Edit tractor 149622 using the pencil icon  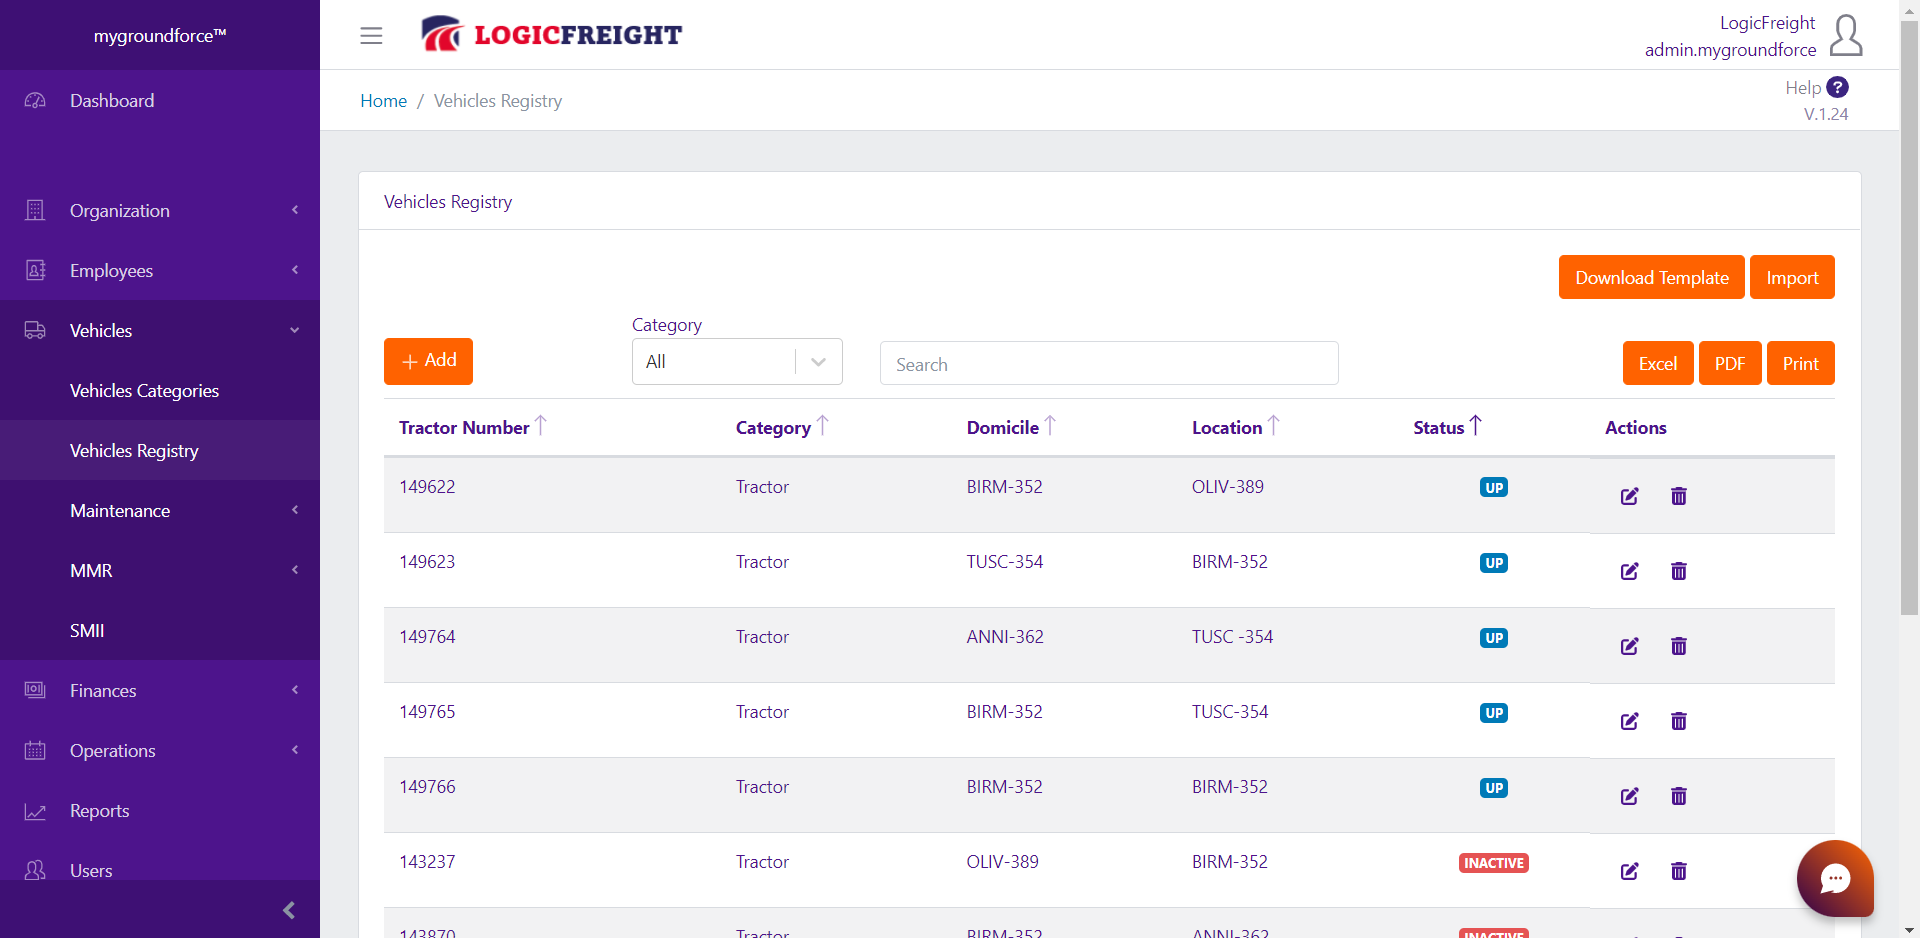click(1630, 496)
